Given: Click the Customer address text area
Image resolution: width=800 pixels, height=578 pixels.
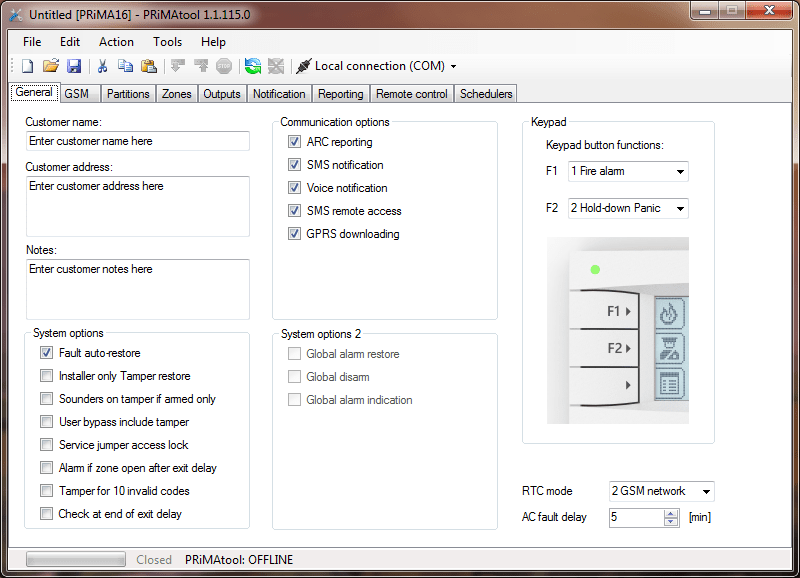Looking at the screenshot, I should click(x=138, y=206).
